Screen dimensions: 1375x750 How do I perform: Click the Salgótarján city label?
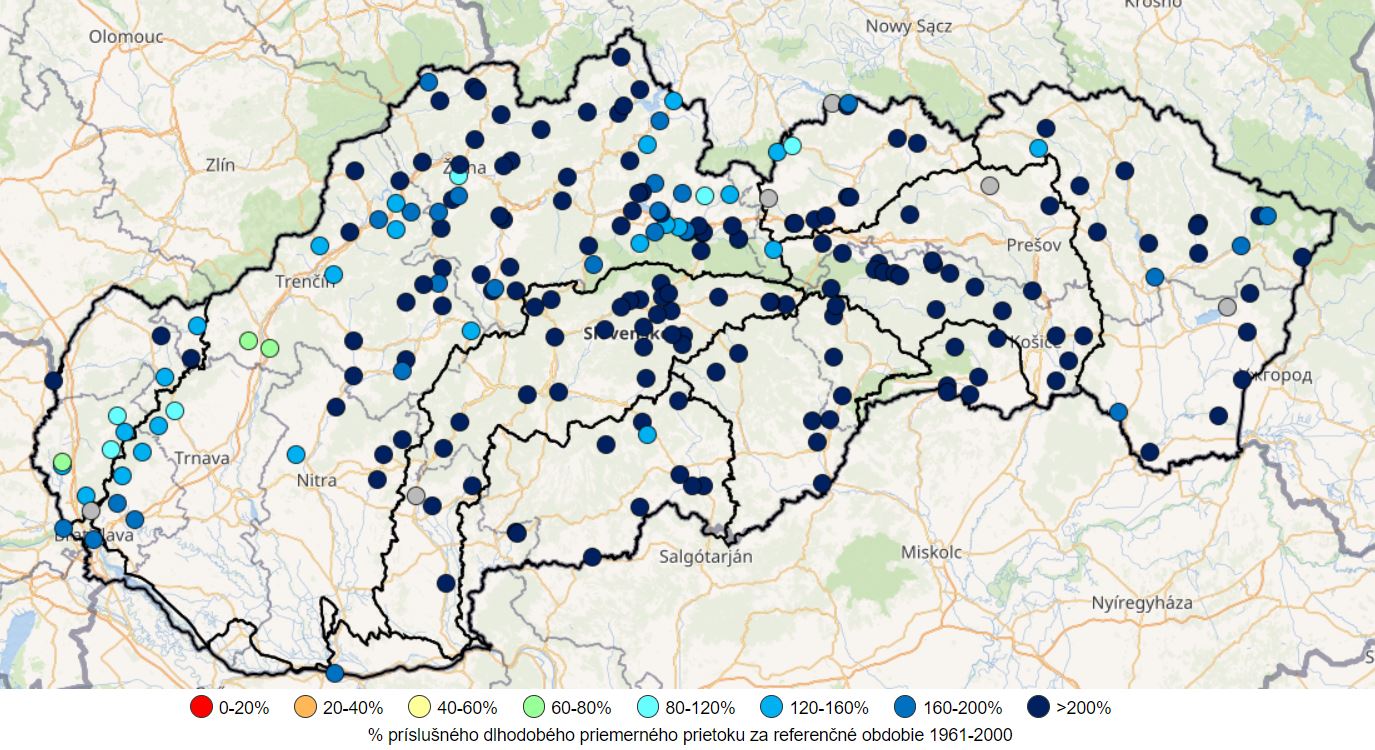point(706,556)
